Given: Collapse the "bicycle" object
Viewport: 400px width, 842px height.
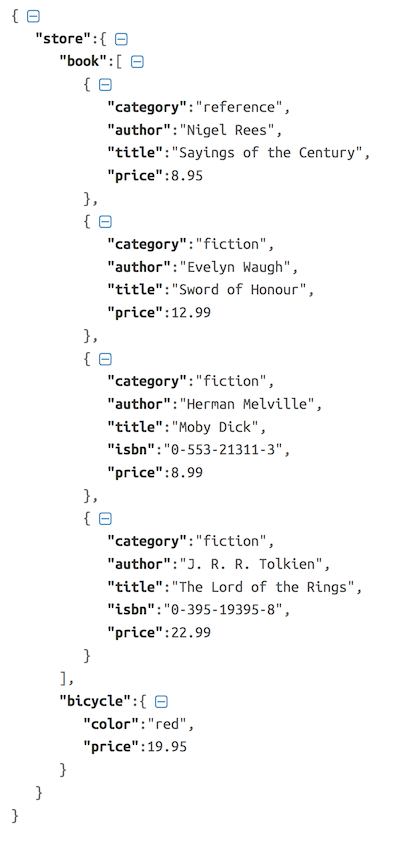Looking at the screenshot, I should tap(161, 702).
